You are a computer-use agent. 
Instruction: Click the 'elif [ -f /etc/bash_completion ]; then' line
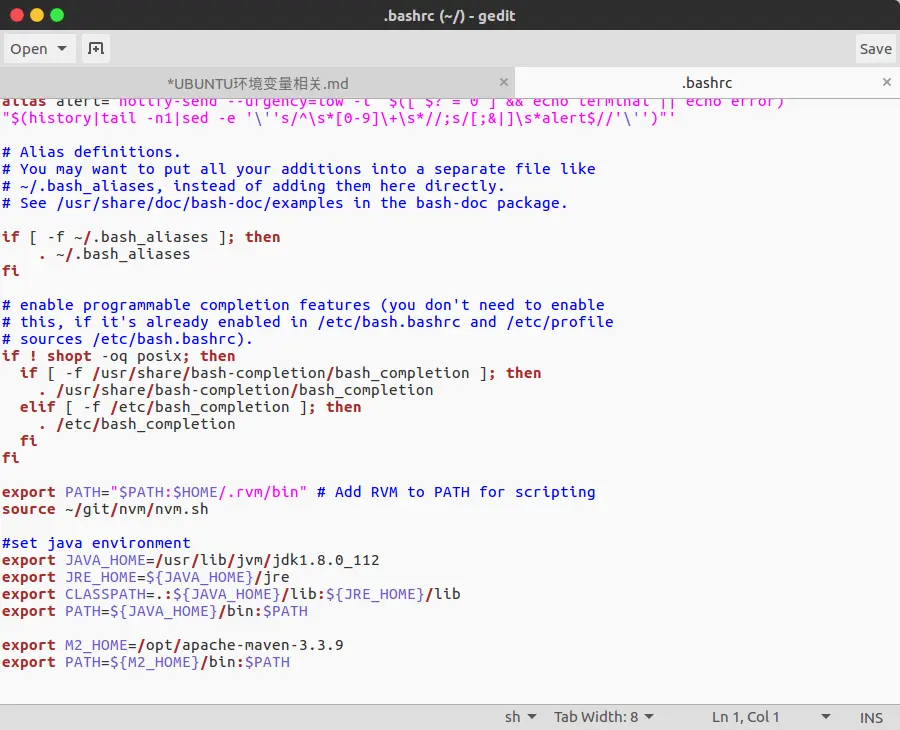point(191,407)
